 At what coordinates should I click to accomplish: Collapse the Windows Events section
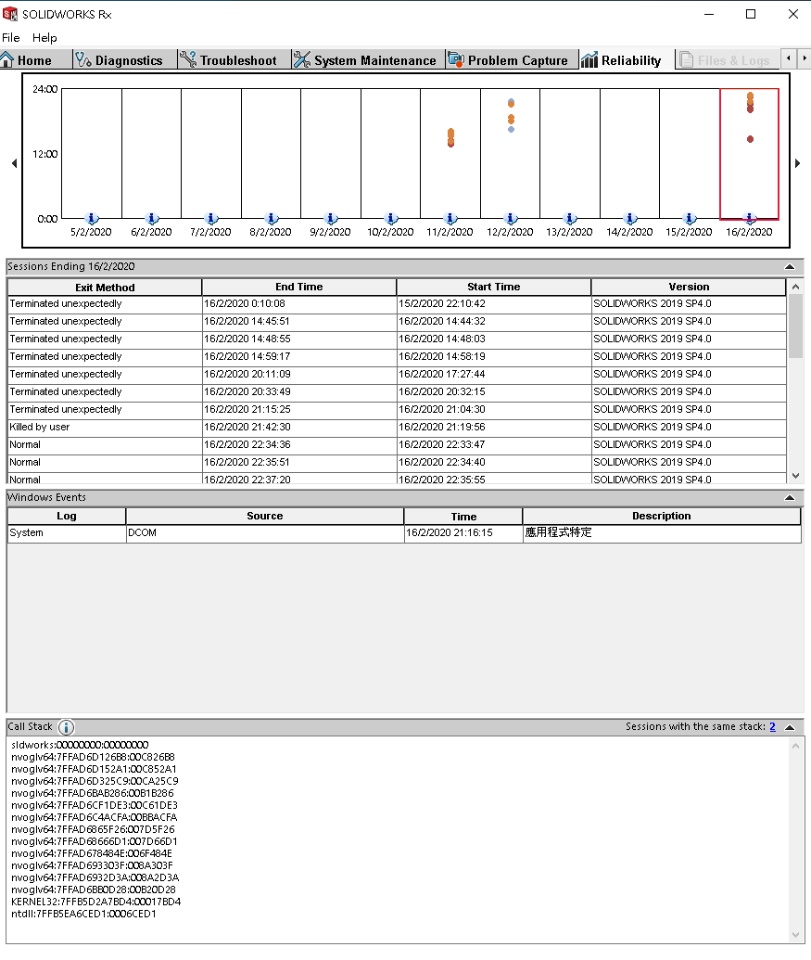coord(790,498)
